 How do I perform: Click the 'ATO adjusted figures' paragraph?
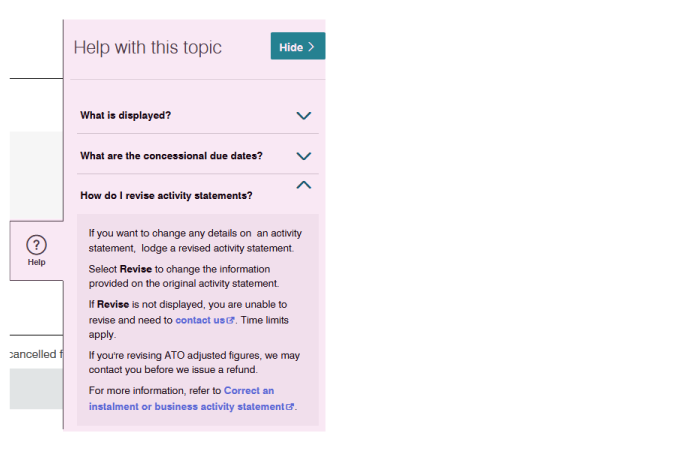click(193, 362)
